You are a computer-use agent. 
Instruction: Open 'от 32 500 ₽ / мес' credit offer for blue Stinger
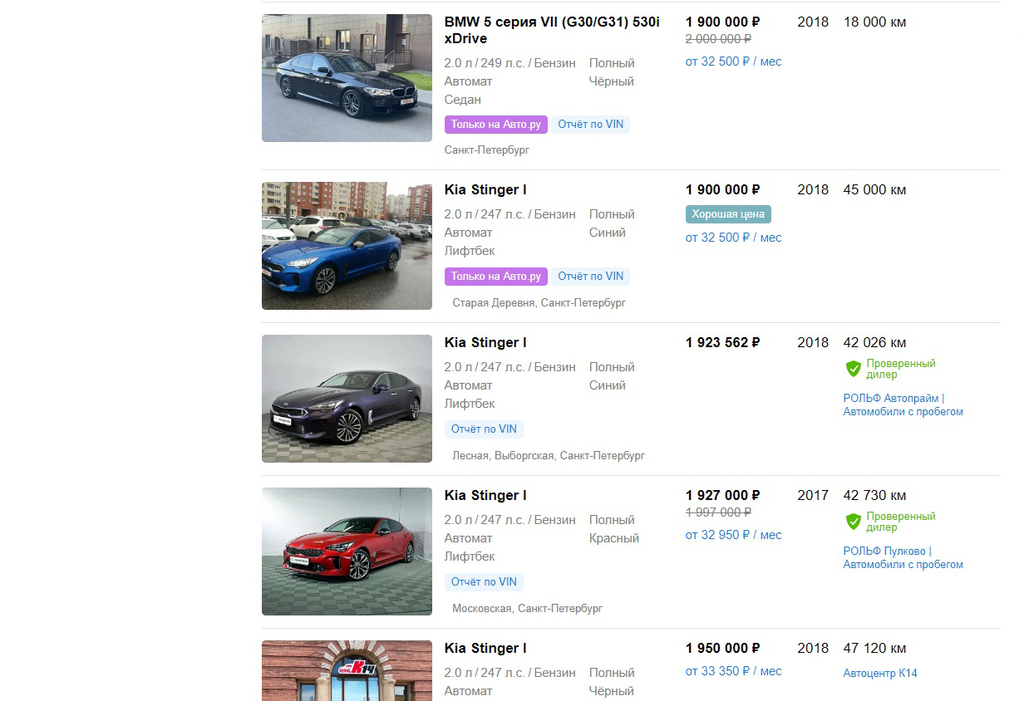[x=733, y=238]
